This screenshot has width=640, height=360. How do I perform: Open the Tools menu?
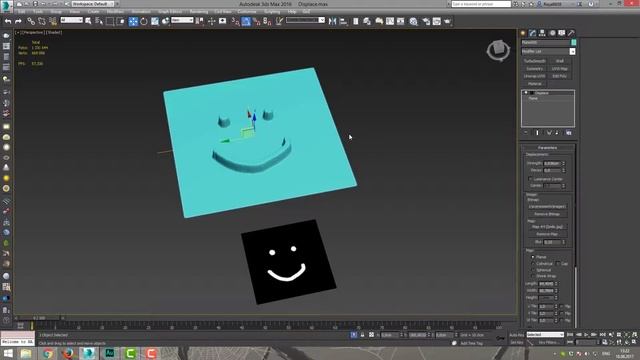tap(38, 12)
